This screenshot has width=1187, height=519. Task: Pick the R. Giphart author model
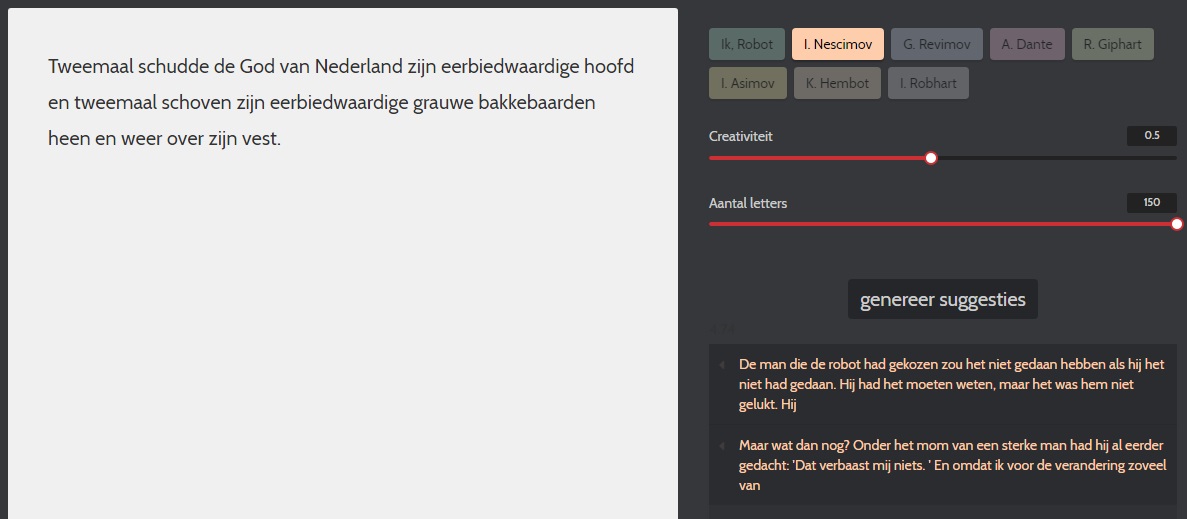click(x=1113, y=45)
